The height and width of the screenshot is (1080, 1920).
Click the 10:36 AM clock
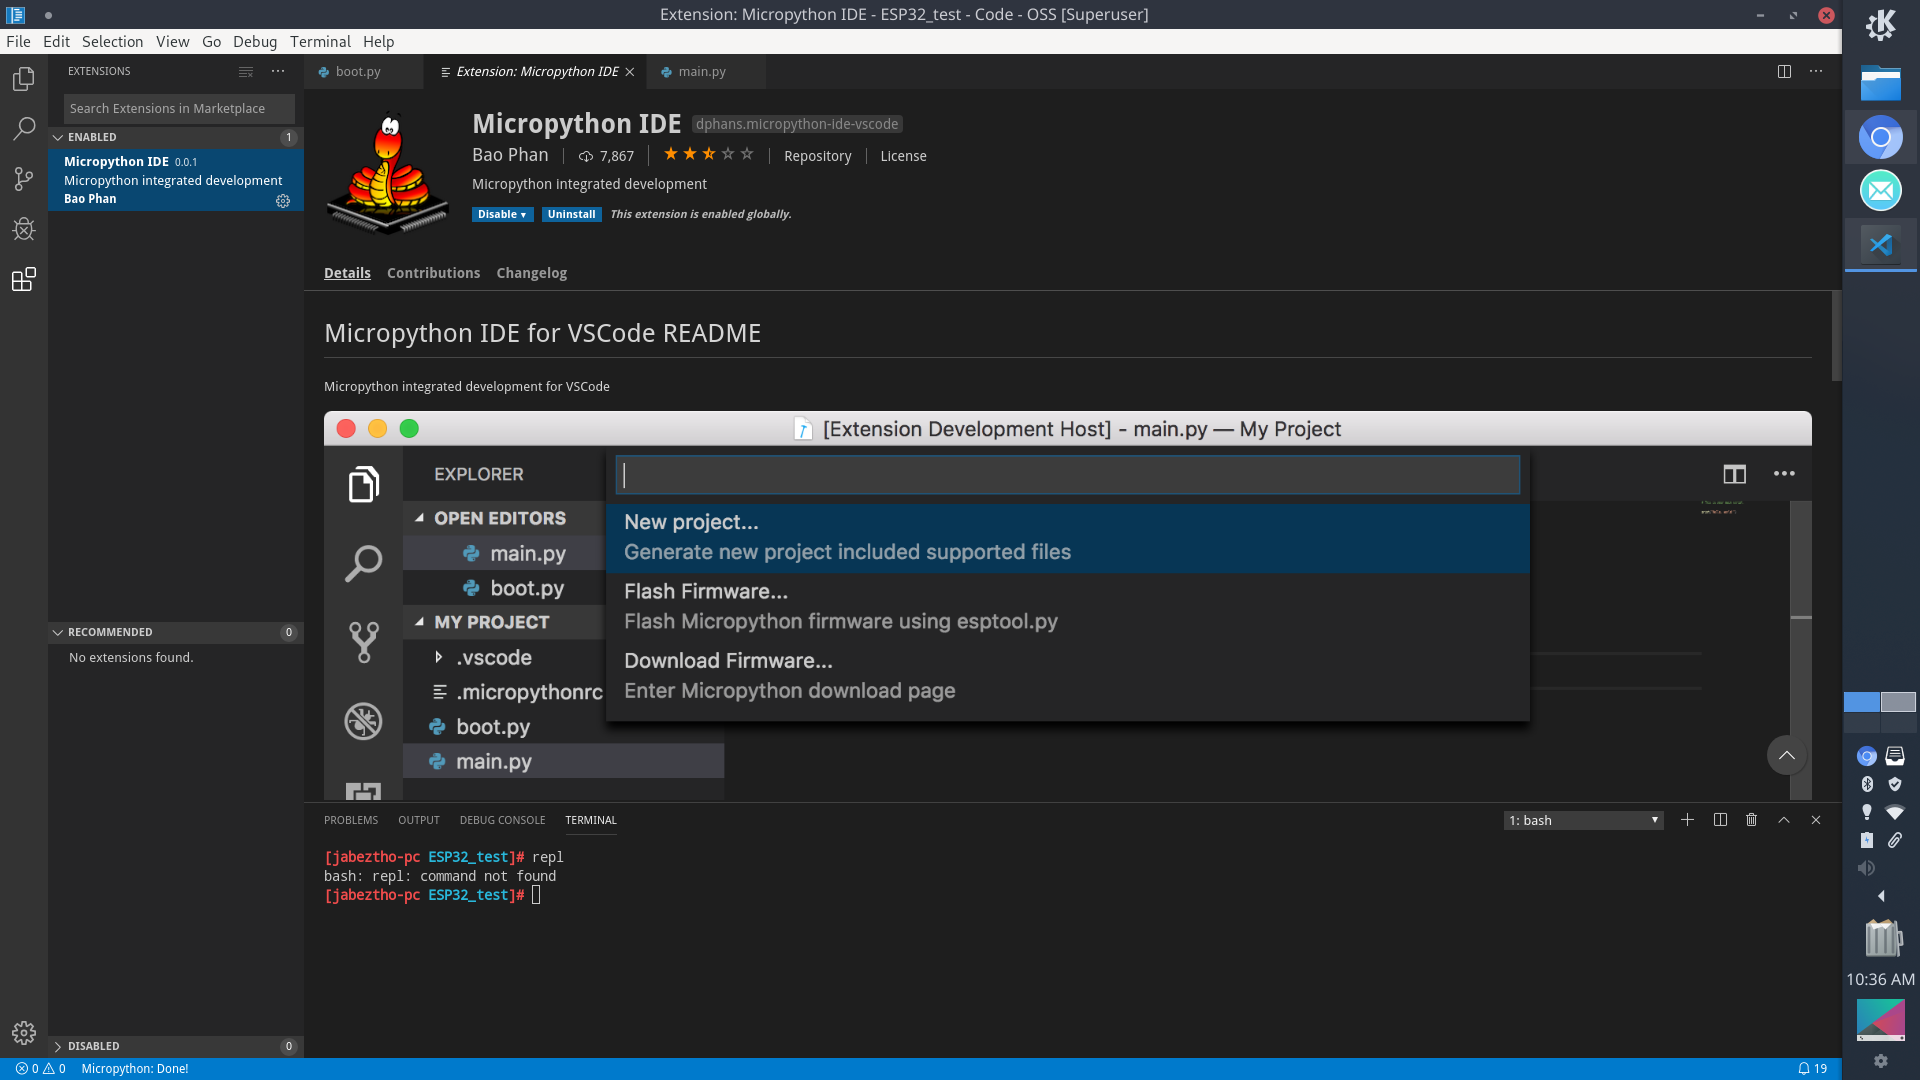coord(1880,979)
